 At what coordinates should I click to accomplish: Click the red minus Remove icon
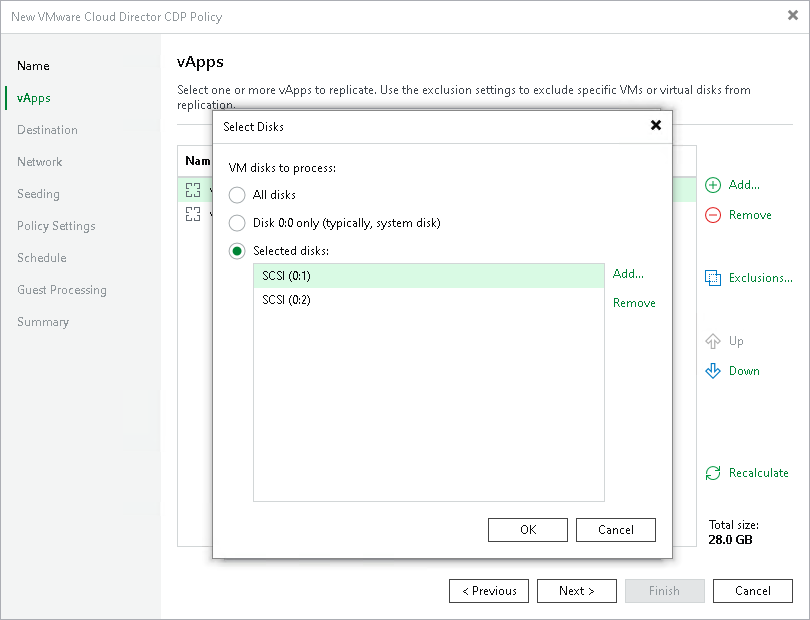pos(713,215)
